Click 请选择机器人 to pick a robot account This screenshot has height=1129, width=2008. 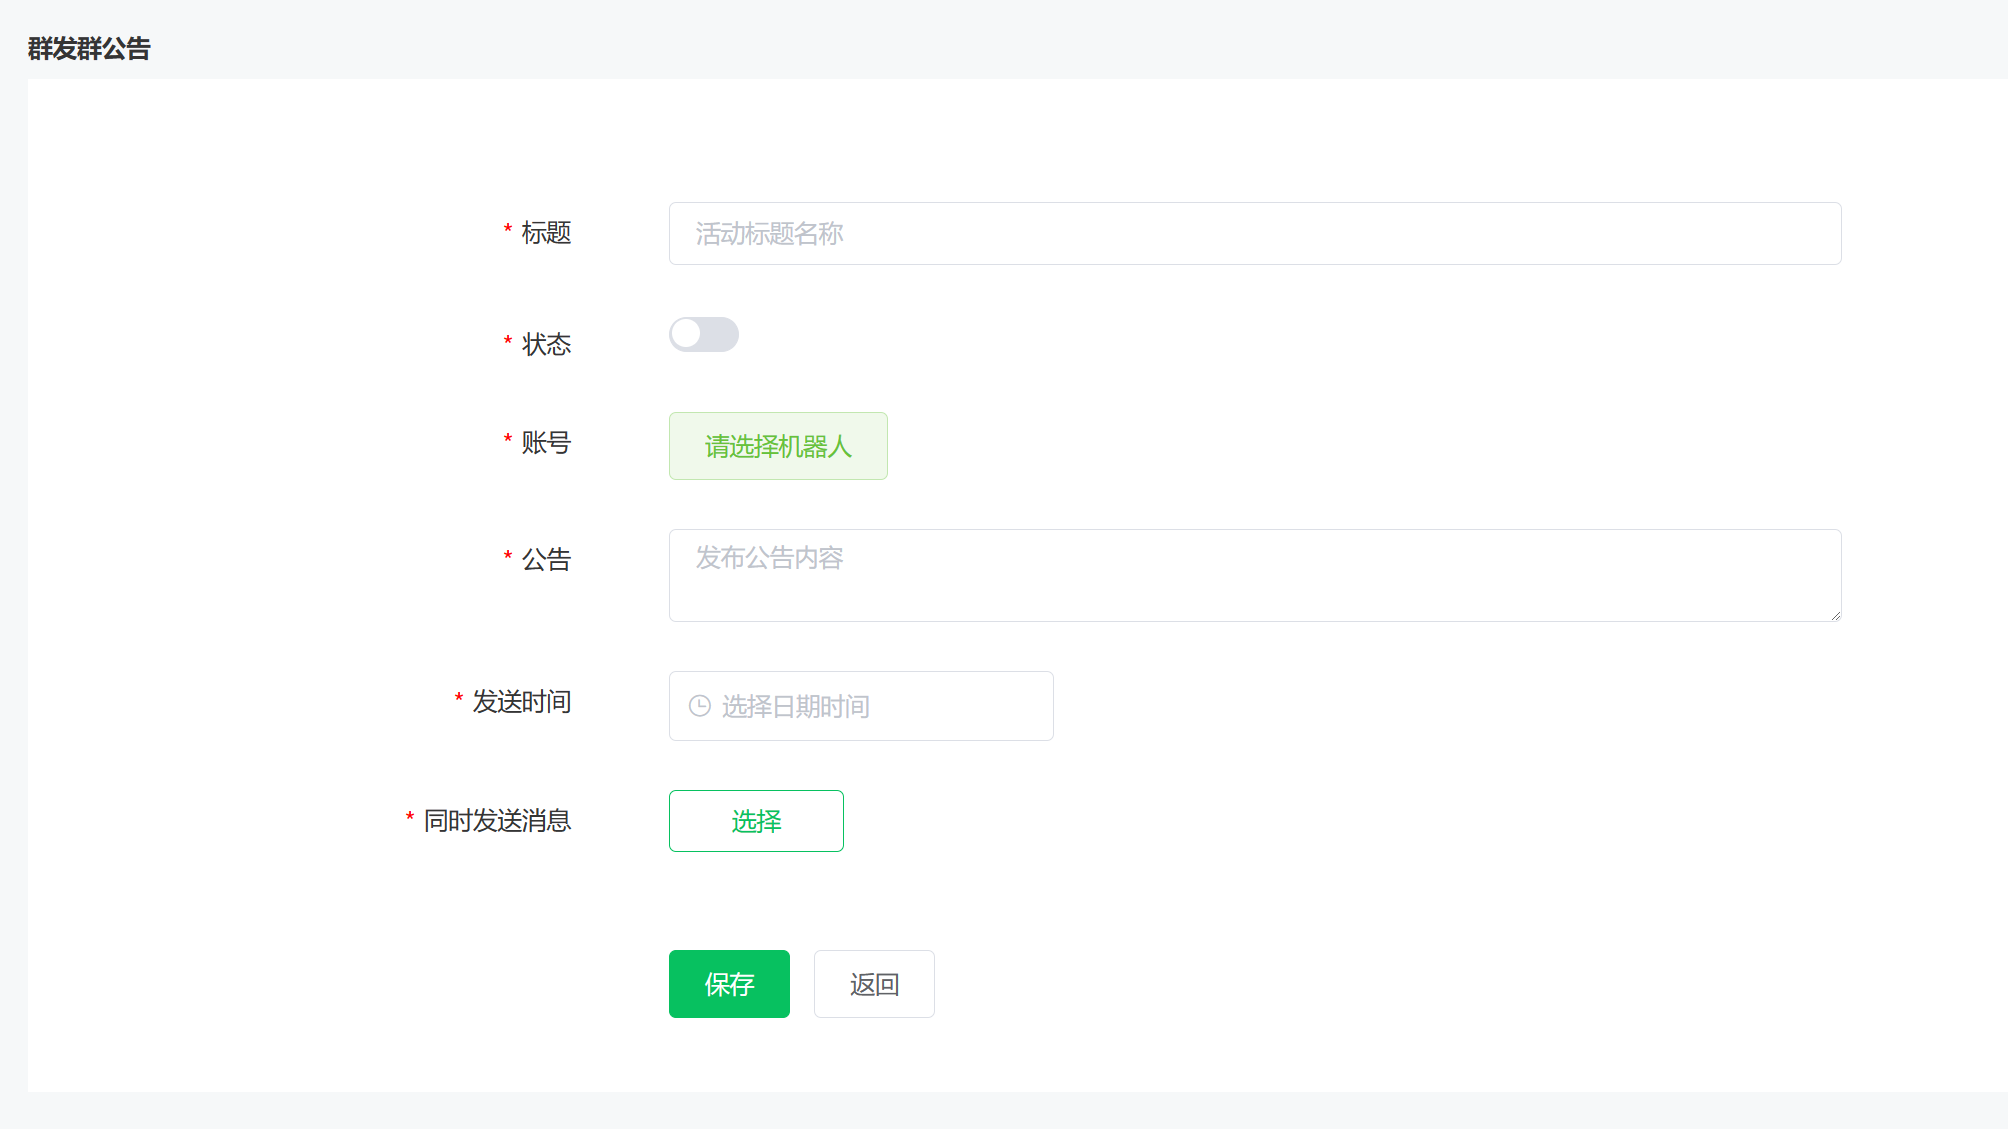(778, 446)
